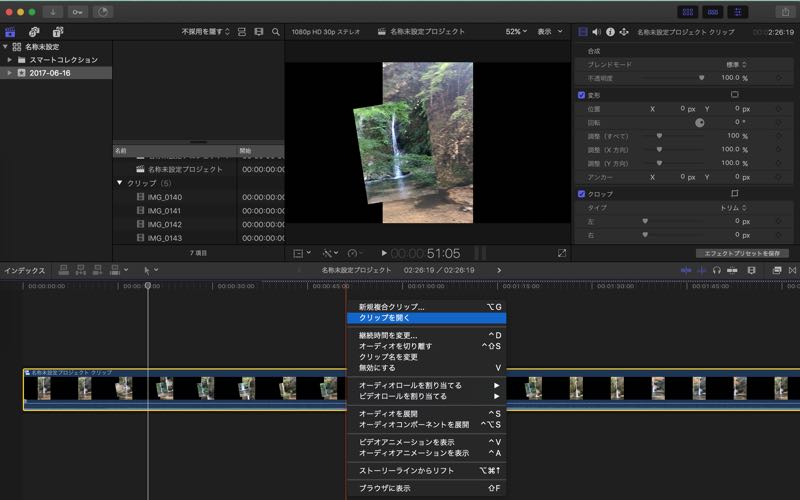Uncheck the クロップ (Crop) checkbox

point(582,193)
